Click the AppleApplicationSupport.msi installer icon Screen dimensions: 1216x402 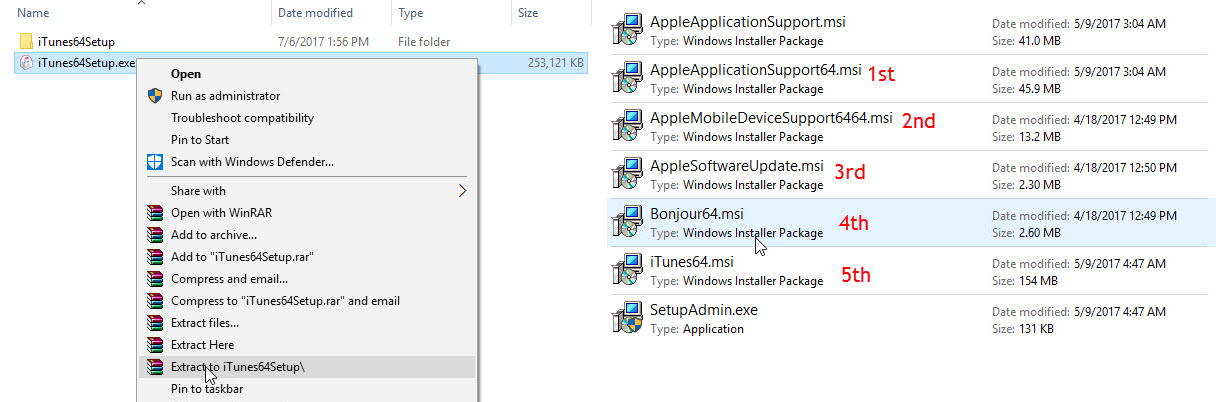coord(627,30)
